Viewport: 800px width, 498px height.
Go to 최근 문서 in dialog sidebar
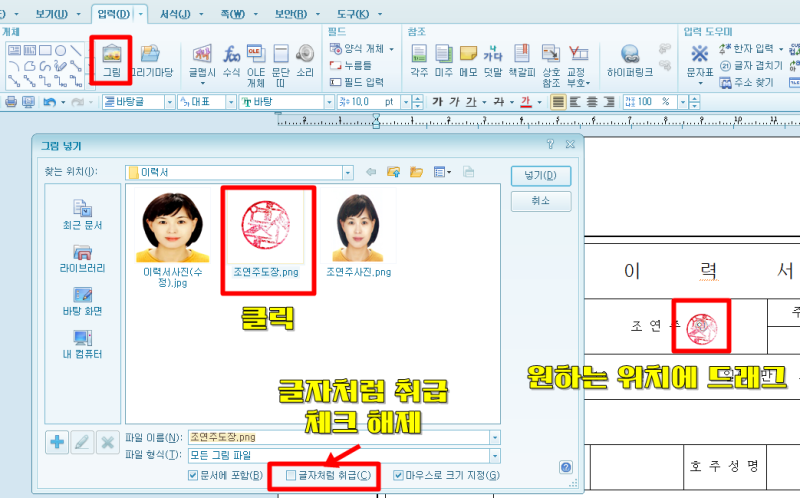[82, 214]
